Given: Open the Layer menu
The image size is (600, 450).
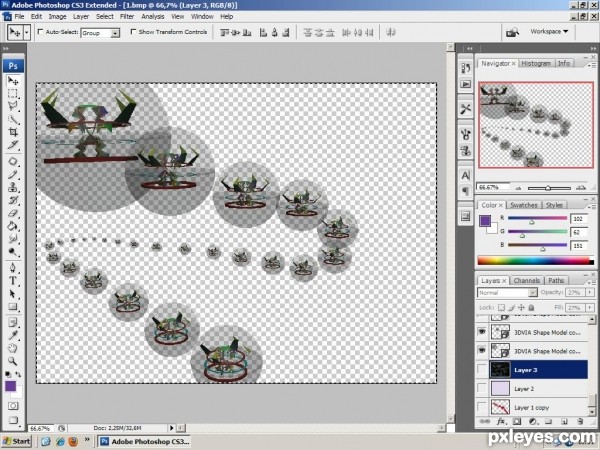Looking at the screenshot, I should click(81, 16).
